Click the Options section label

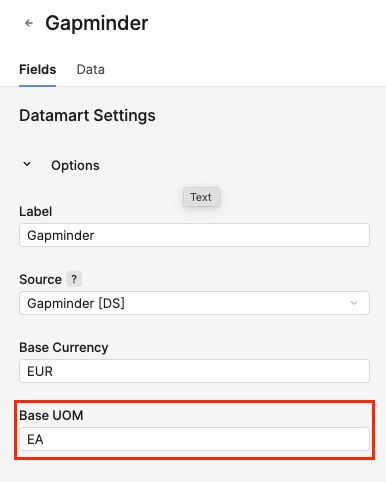coord(75,165)
